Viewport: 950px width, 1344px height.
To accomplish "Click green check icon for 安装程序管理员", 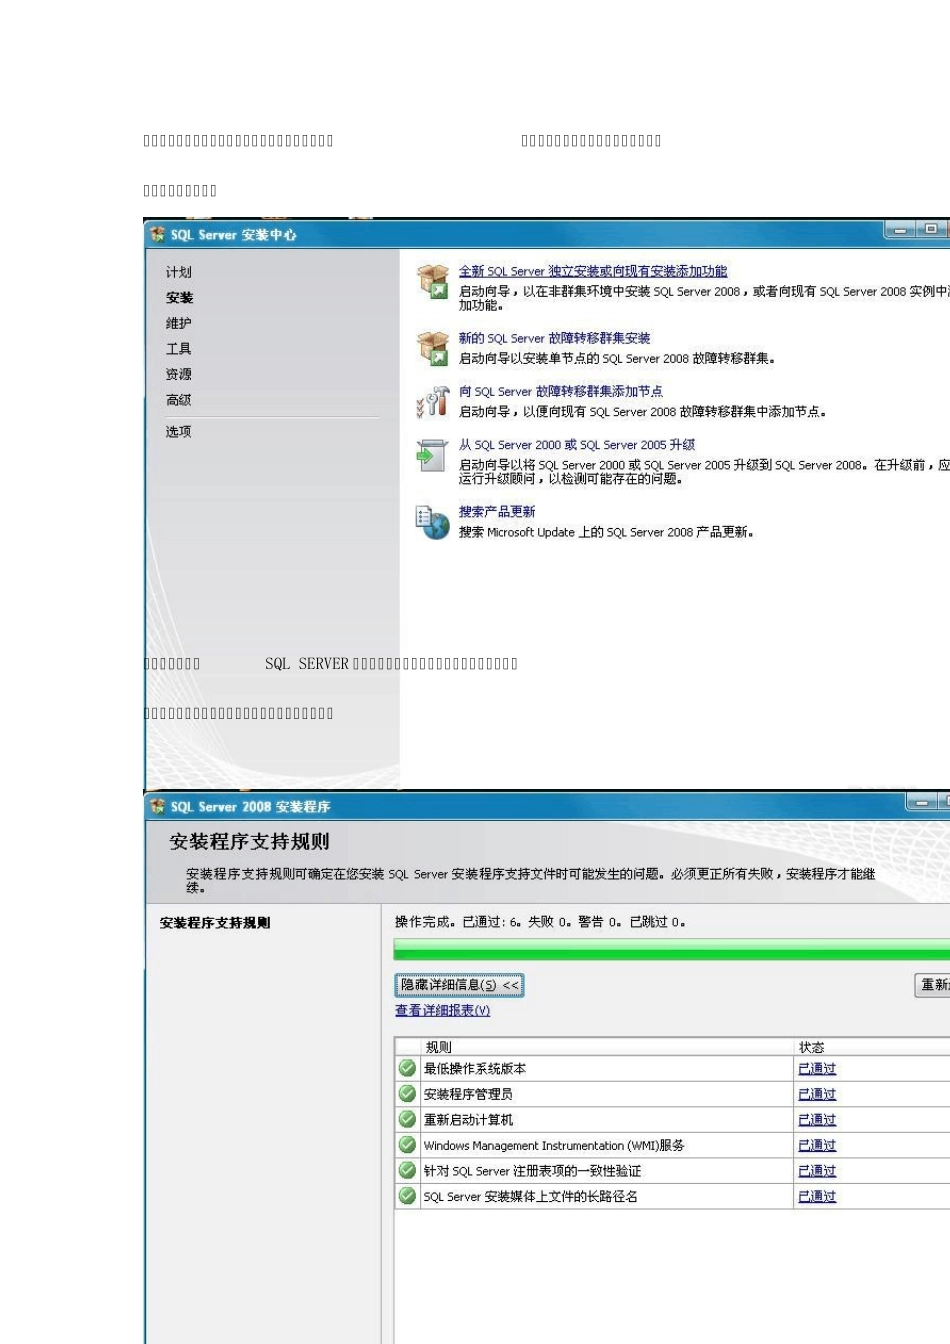I will (x=407, y=1093).
